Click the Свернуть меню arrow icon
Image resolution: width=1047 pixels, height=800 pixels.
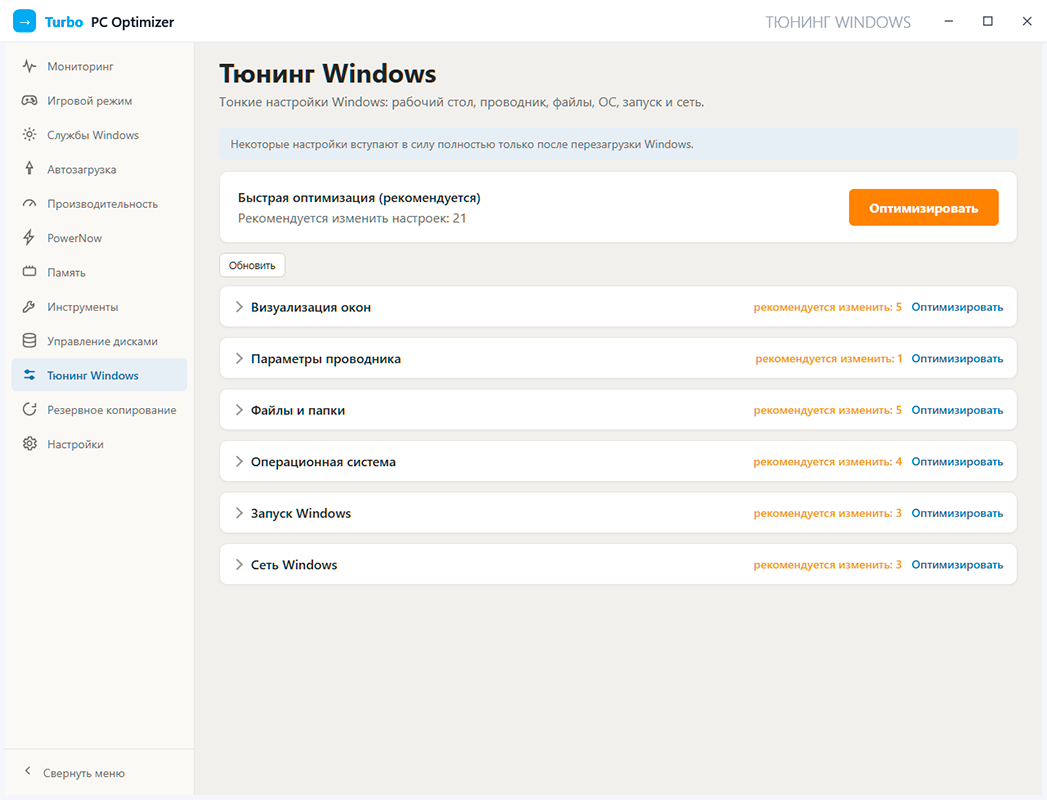click(x=27, y=771)
